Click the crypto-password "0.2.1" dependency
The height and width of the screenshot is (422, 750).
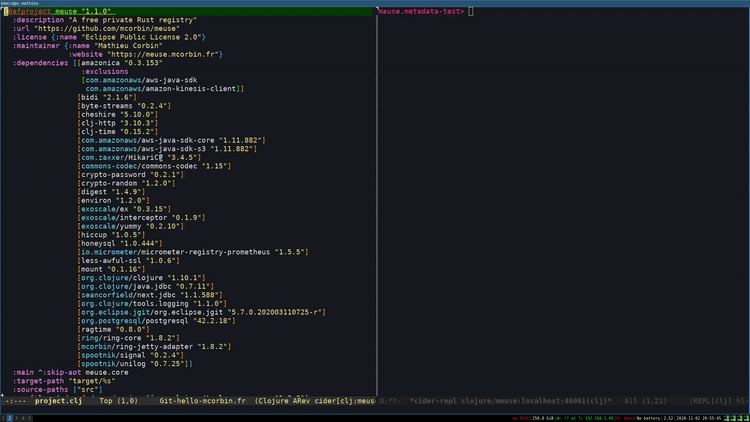point(130,175)
